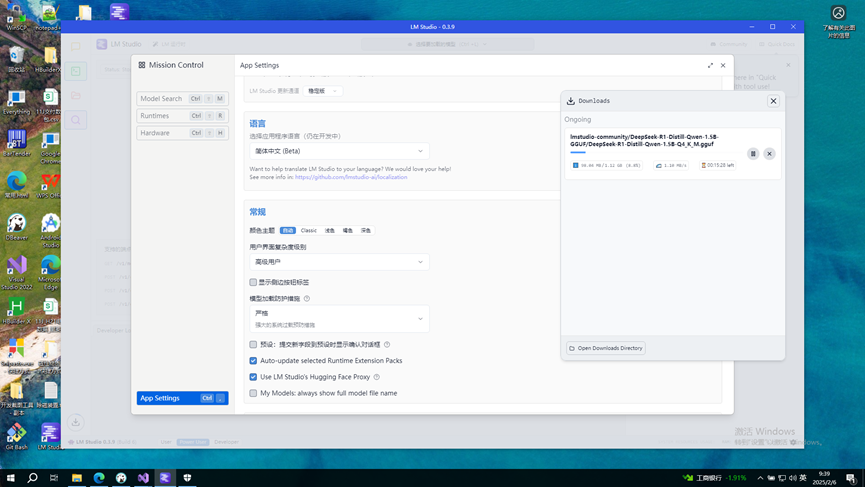The width and height of the screenshot is (865, 487).
Task: Open Downloads Directory button
Action: pos(606,348)
